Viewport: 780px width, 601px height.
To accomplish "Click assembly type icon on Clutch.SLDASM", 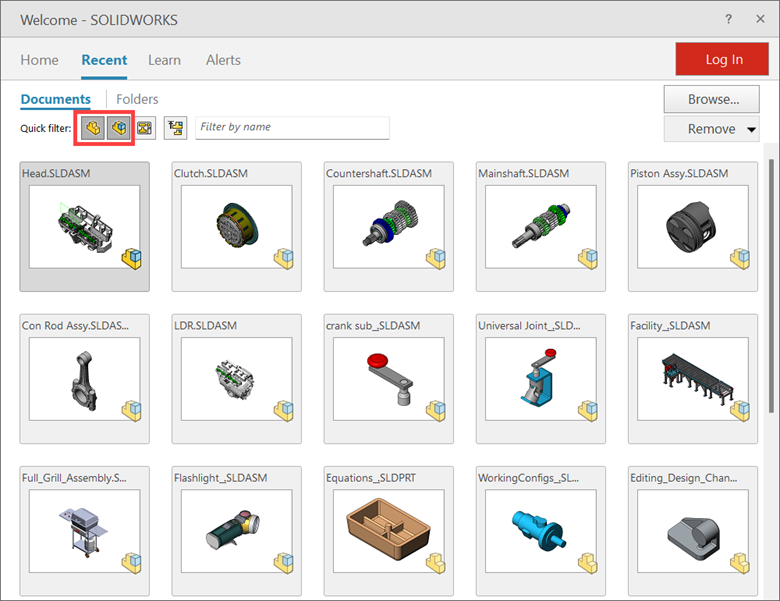I will click(x=284, y=259).
